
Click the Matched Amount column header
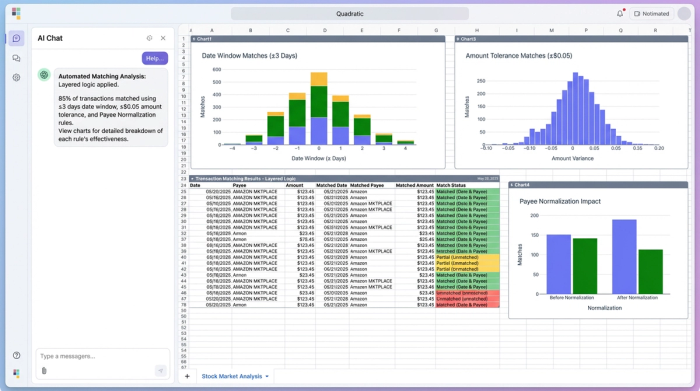(415, 185)
